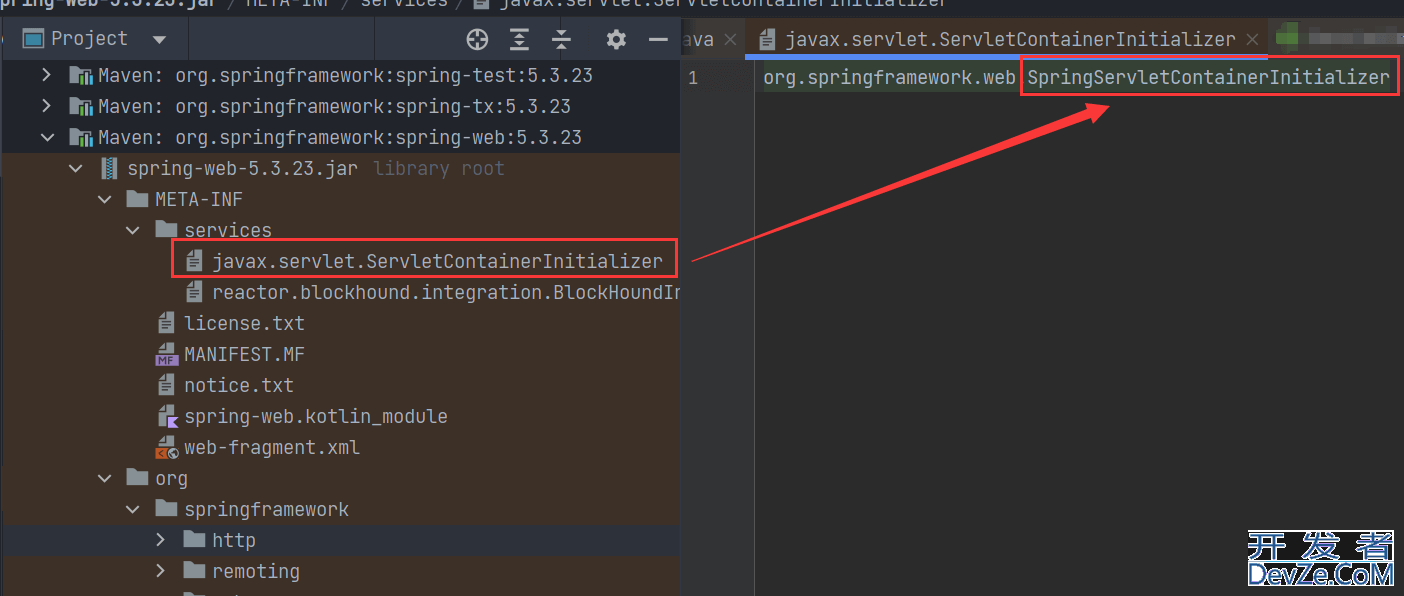Select MANIFEST.MF file

(244, 354)
